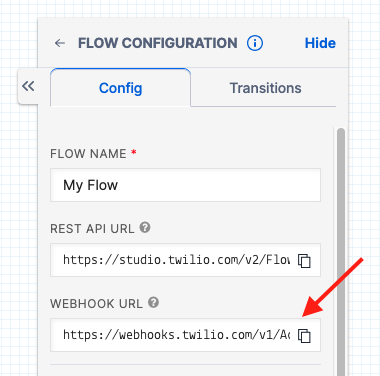This screenshot has width=380, height=376.
Task: Open the Flow Configuration info icon
Action: 255,43
